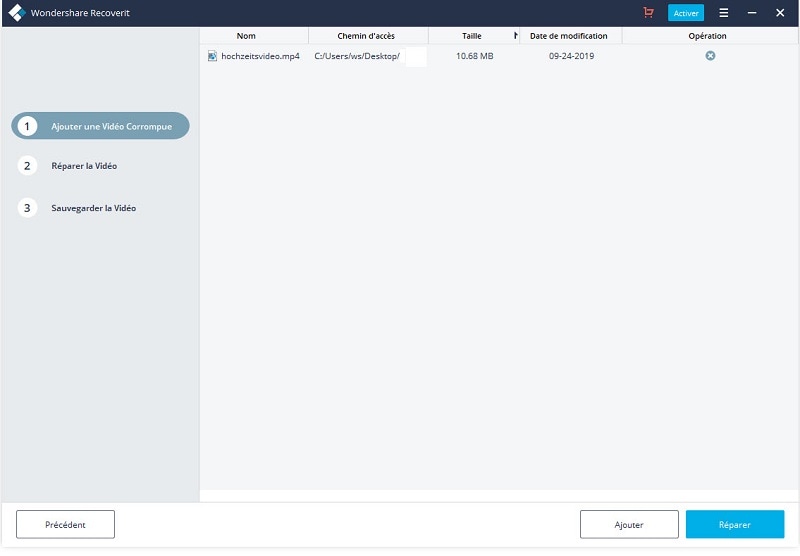The image size is (800, 556).
Task: Close the Recoverit window
Action: coord(780,13)
